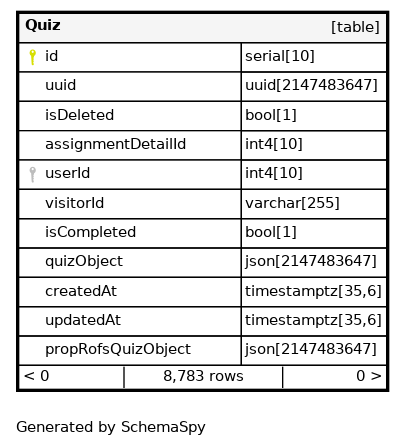Select the createdAt column name
This screenshot has height=447, width=405.
pos(81,291)
